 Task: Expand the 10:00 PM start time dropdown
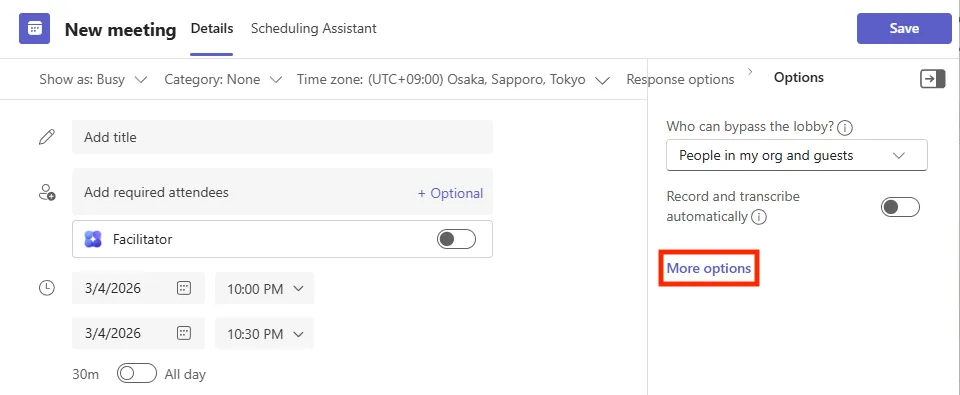point(264,288)
